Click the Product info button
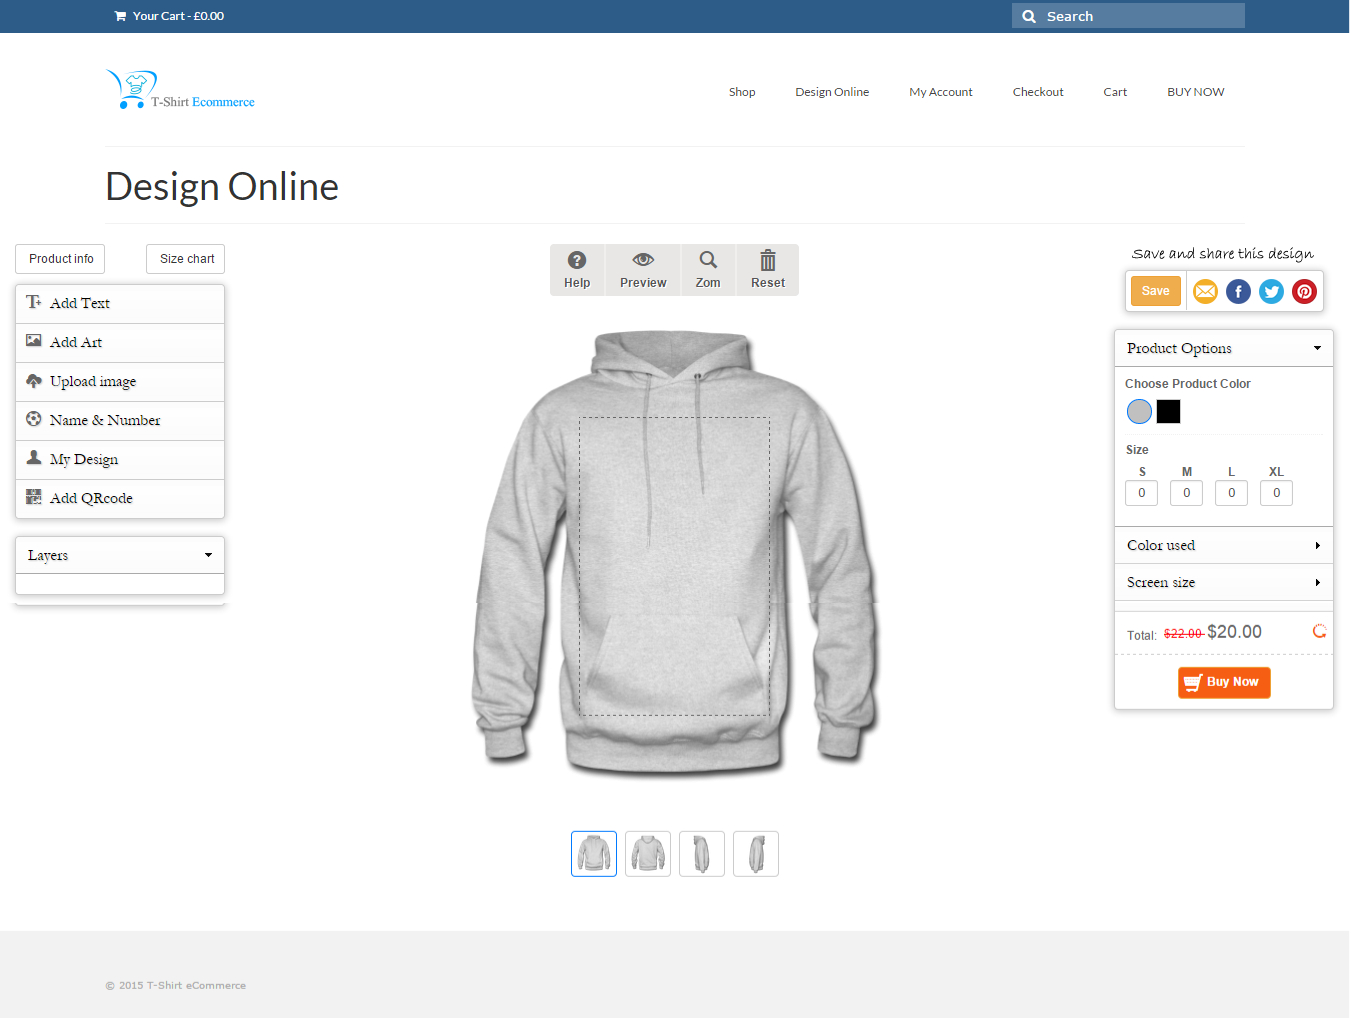The image size is (1364, 1018). pos(60,259)
